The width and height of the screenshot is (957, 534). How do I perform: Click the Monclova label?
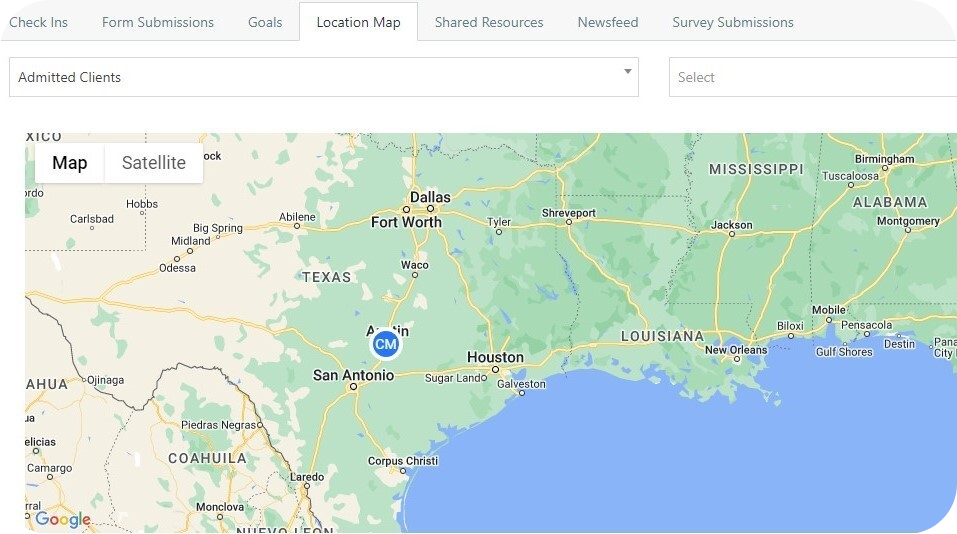pos(220,507)
